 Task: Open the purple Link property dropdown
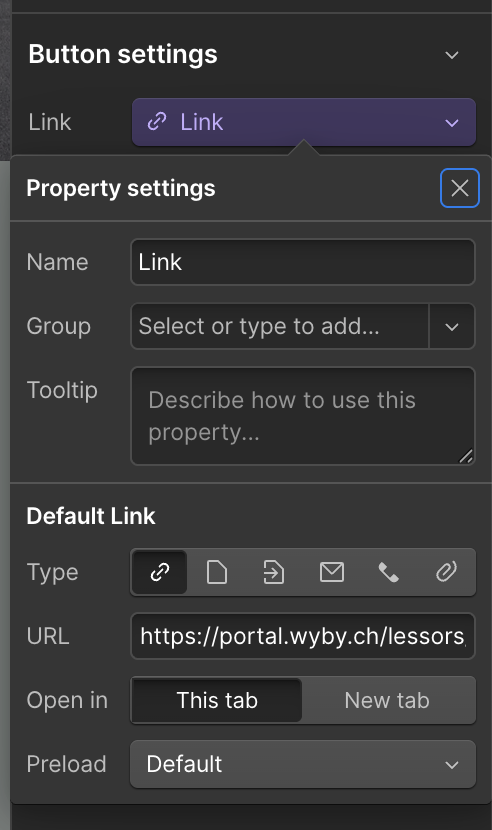pos(303,122)
